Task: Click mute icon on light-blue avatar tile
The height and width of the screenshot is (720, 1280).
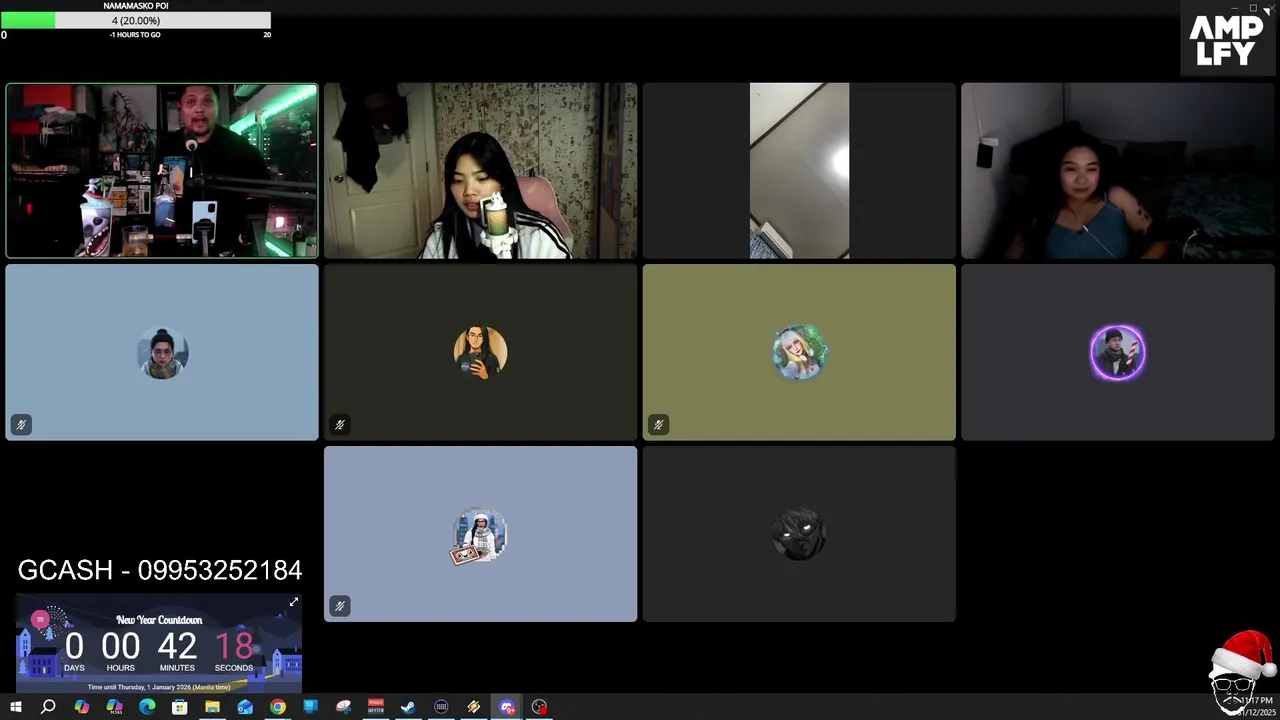Action: pos(21,425)
